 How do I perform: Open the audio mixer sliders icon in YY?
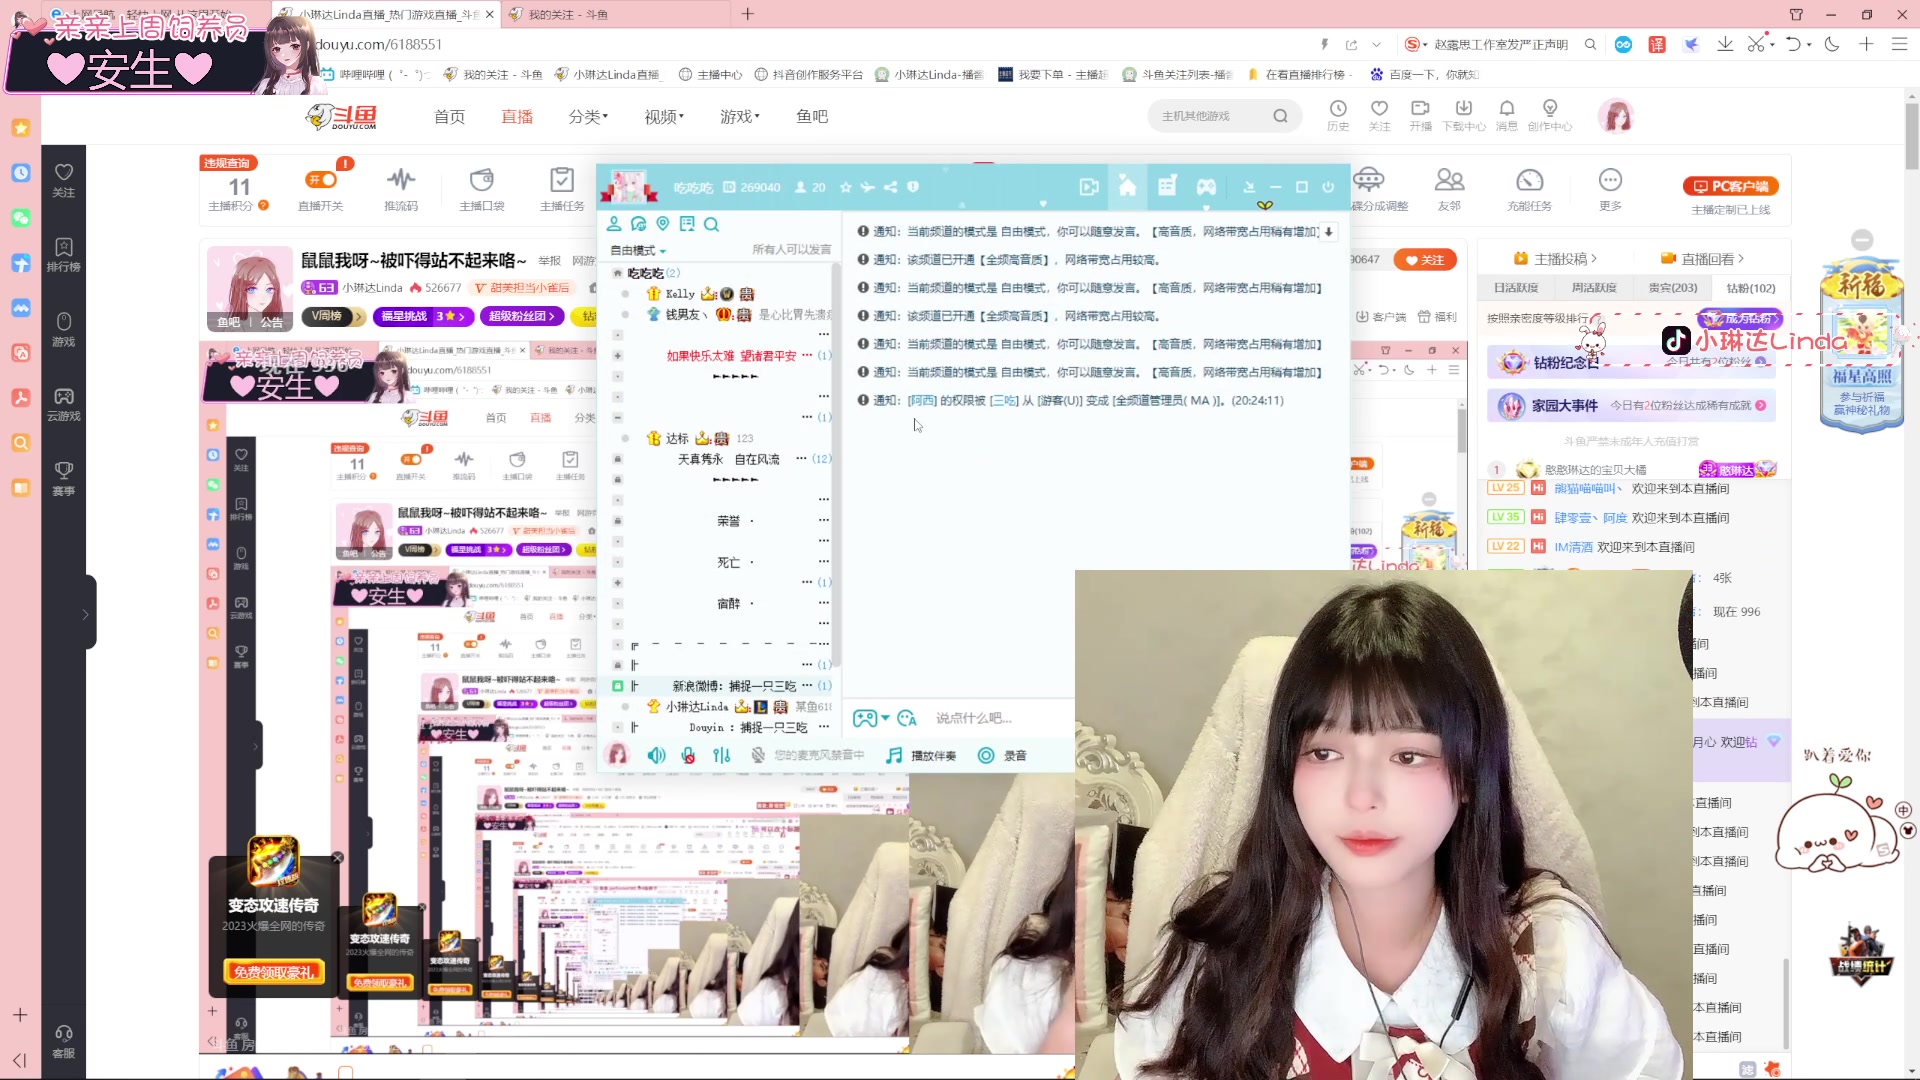pyautogui.click(x=721, y=756)
